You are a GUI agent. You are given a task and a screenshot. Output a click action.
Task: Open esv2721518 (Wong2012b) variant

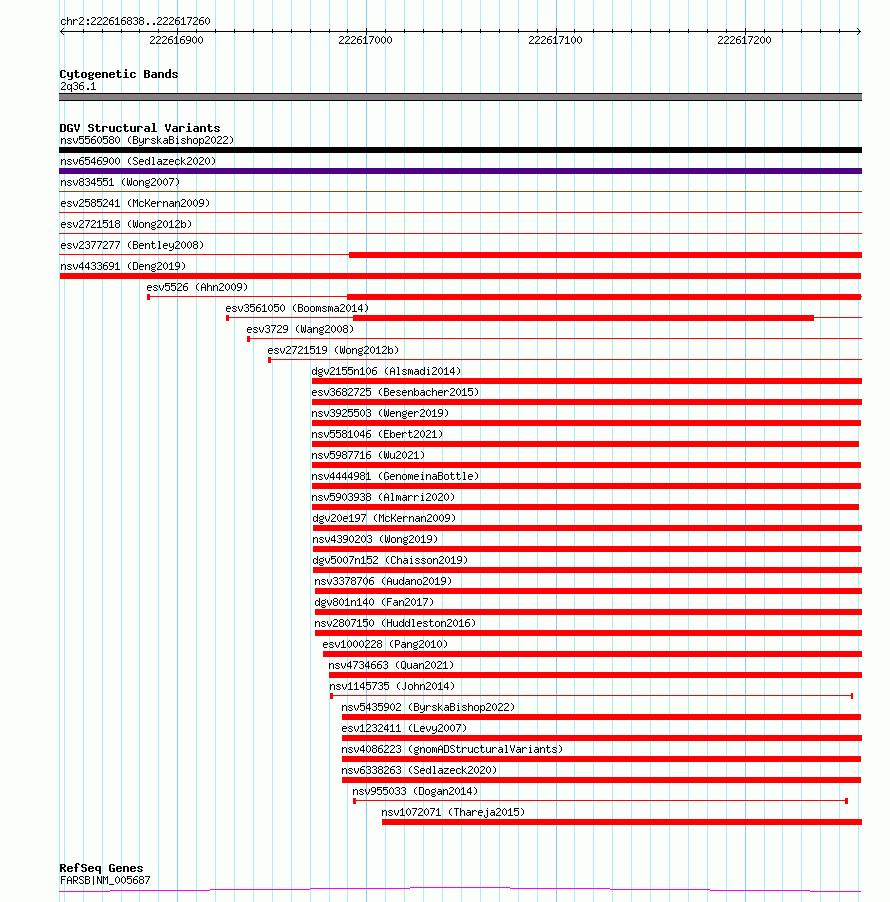[126, 224]
